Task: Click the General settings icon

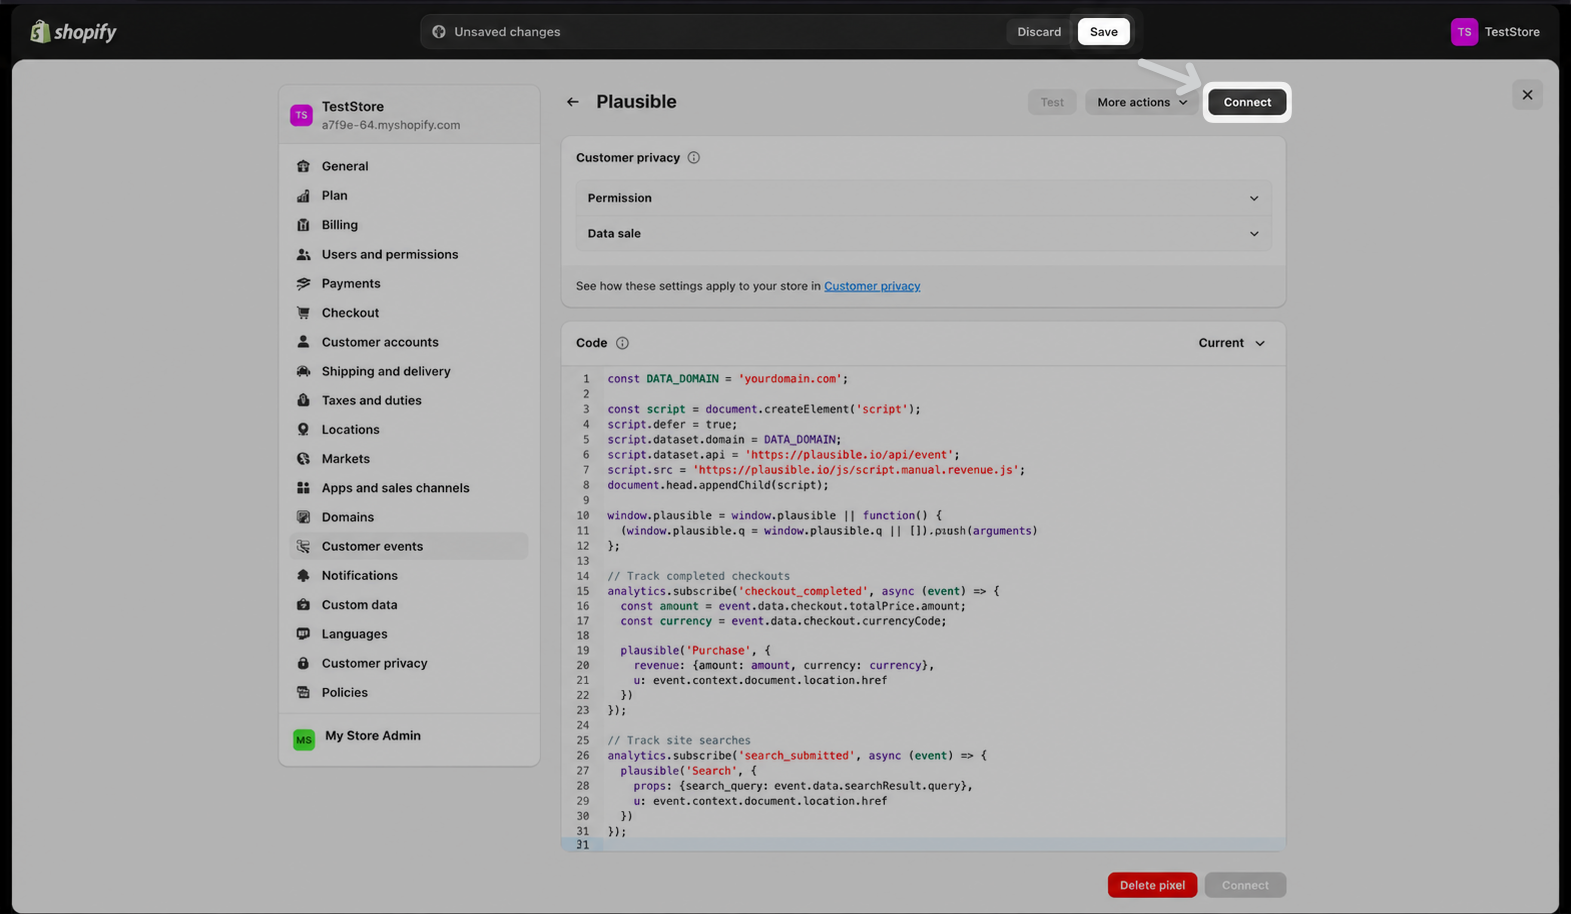Action: coord(303,166)
